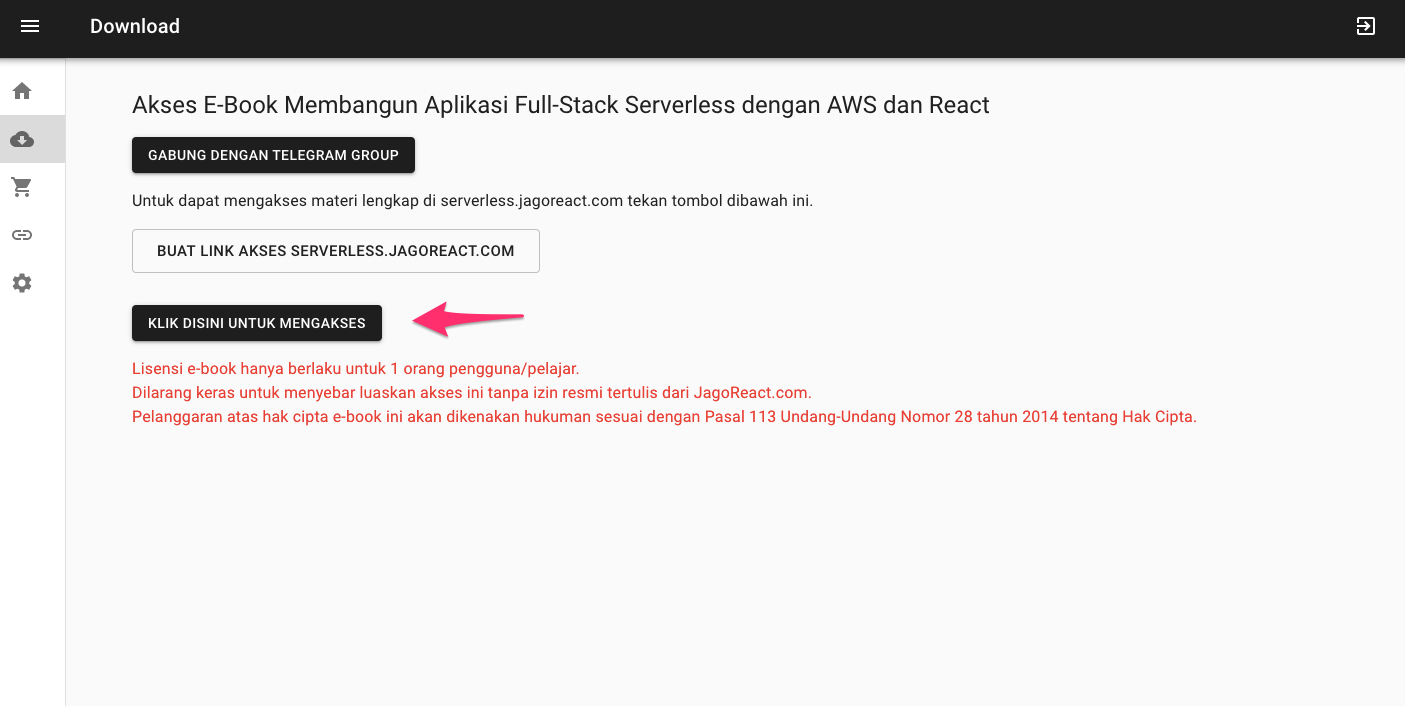
Task: Open the hamburger navigation menu
Action: 30,26
